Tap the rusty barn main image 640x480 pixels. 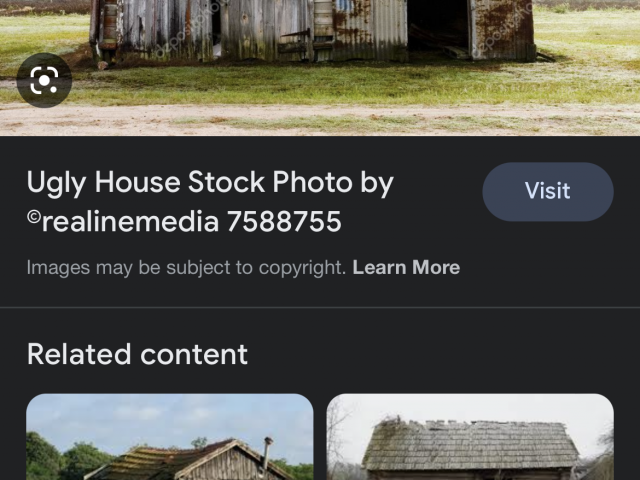point(320,67)
